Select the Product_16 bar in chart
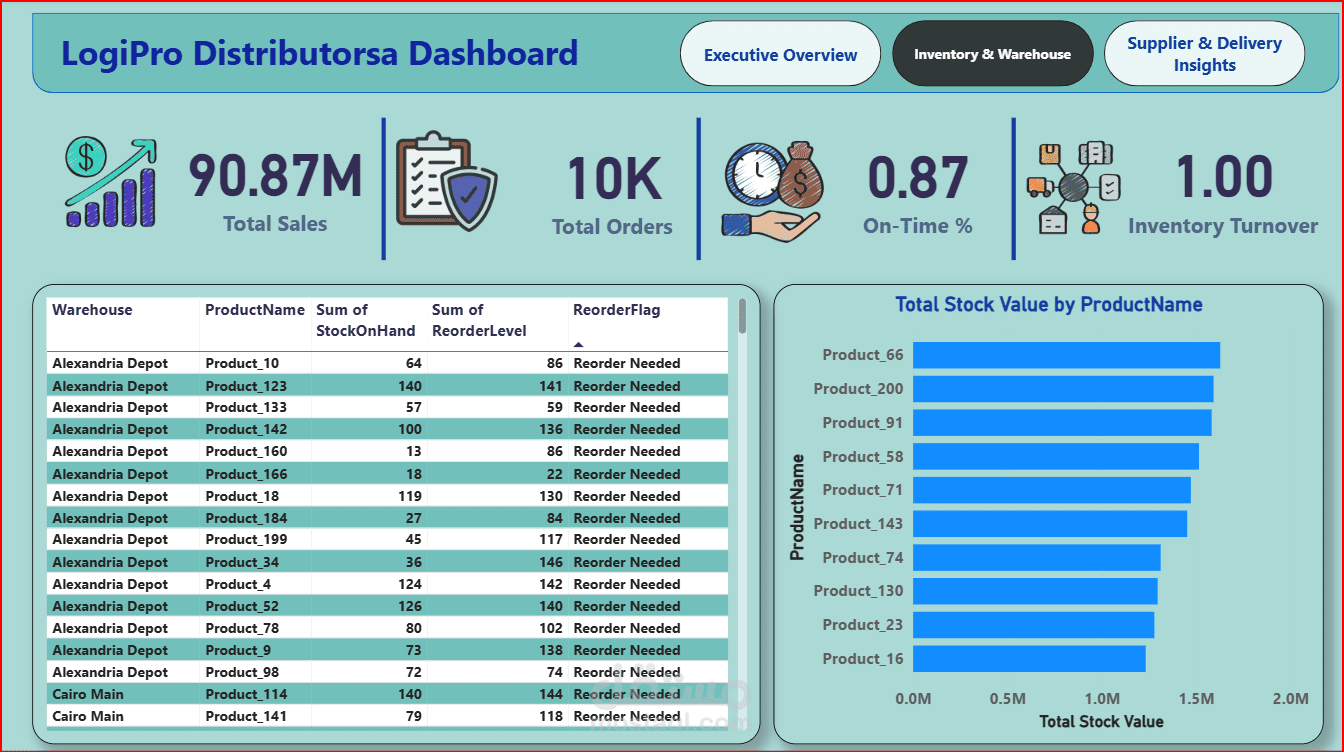The height and width of the screenshot is (752, 1344). tap(1029, 658)
